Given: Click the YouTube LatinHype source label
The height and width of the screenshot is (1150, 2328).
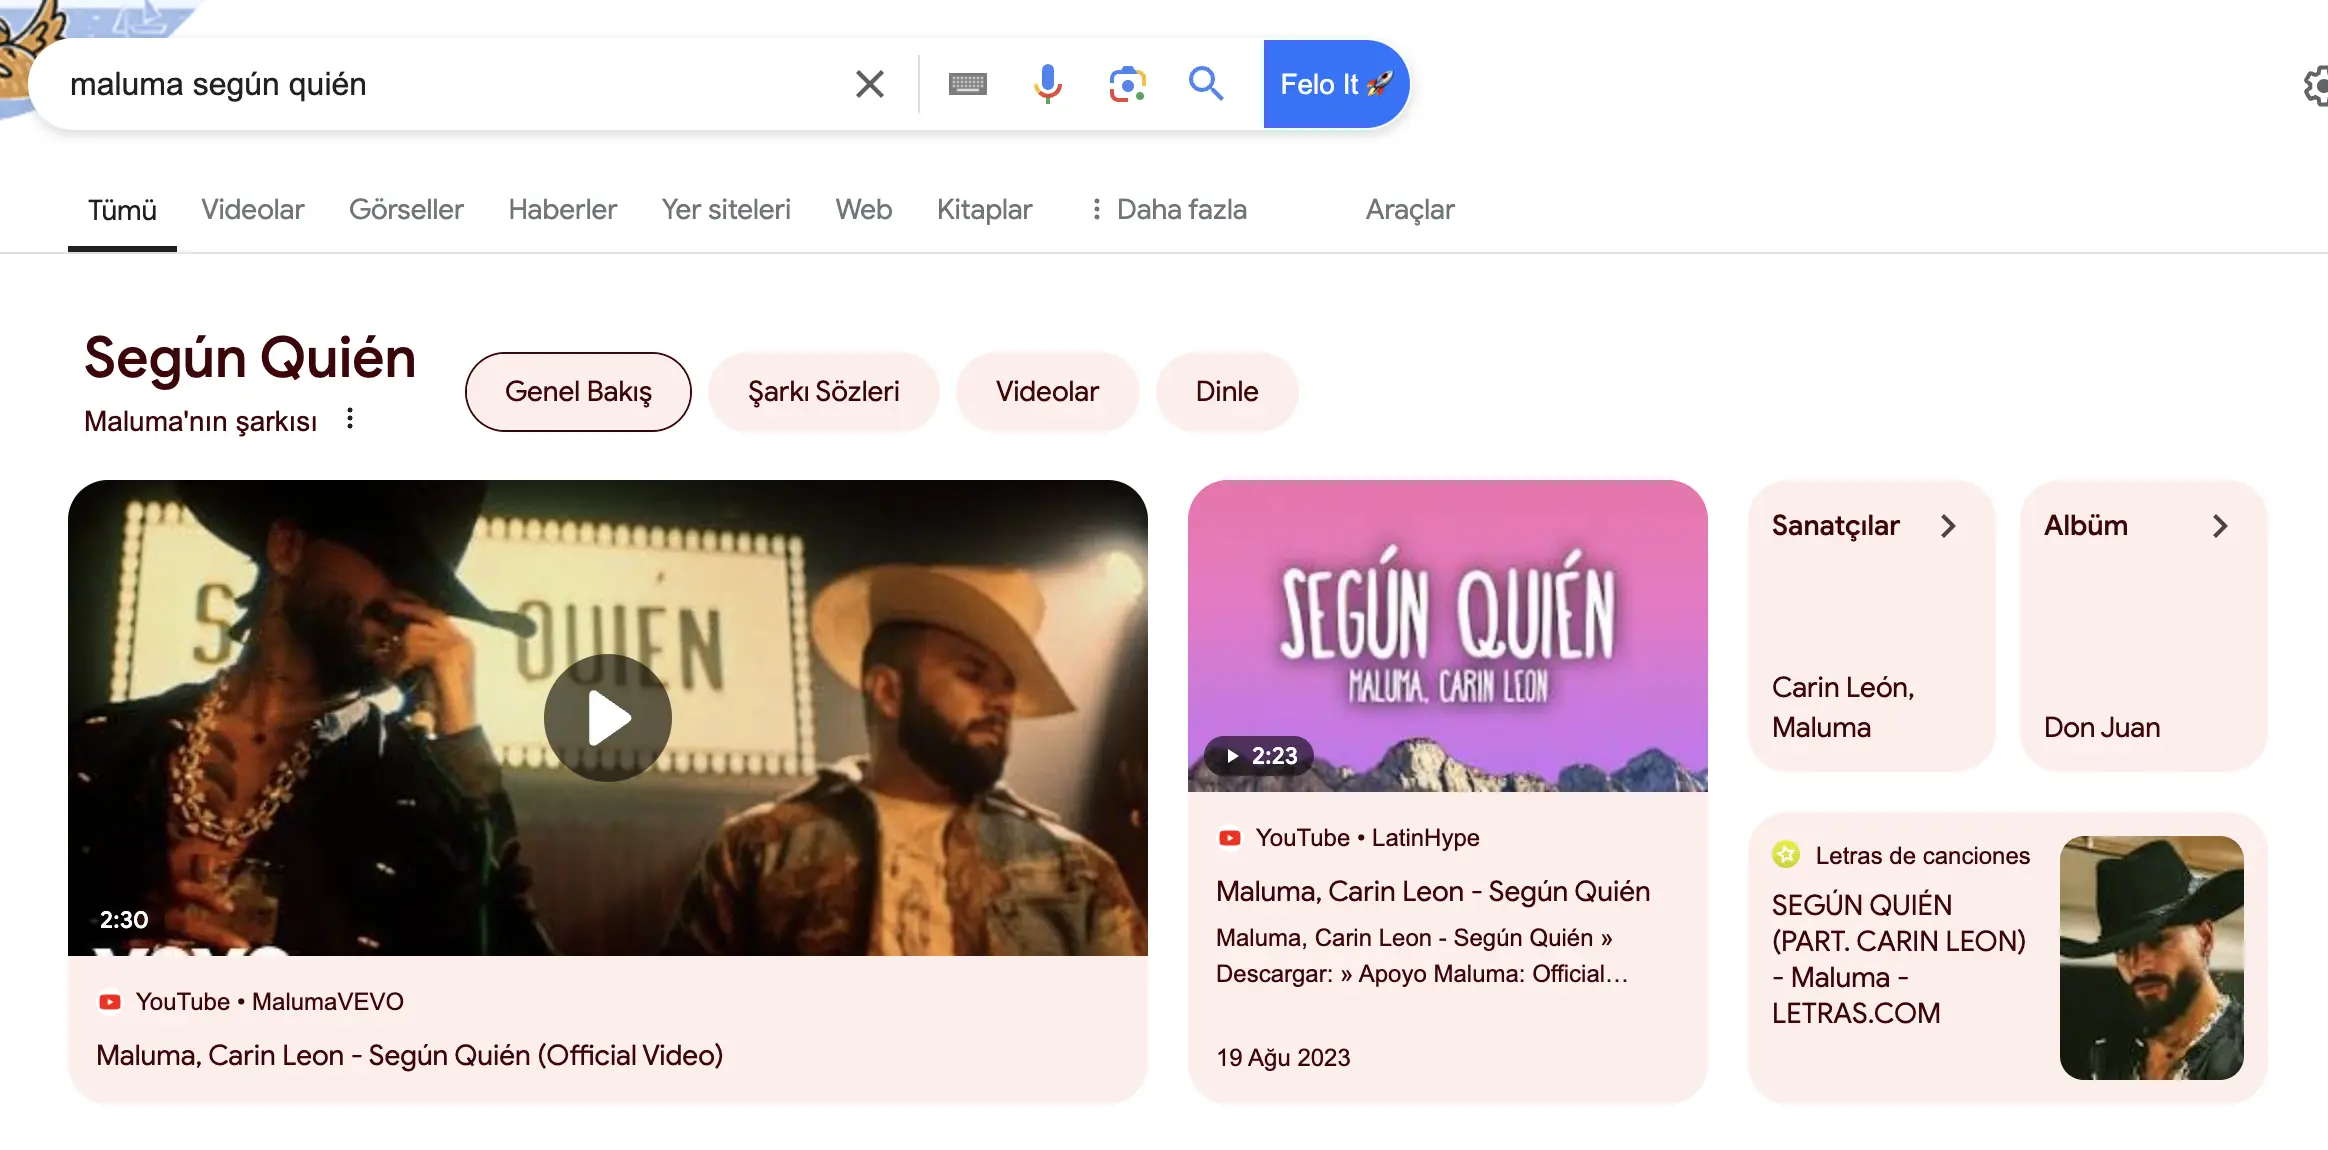Looking at the screenshot, I should coord(1367,838).
